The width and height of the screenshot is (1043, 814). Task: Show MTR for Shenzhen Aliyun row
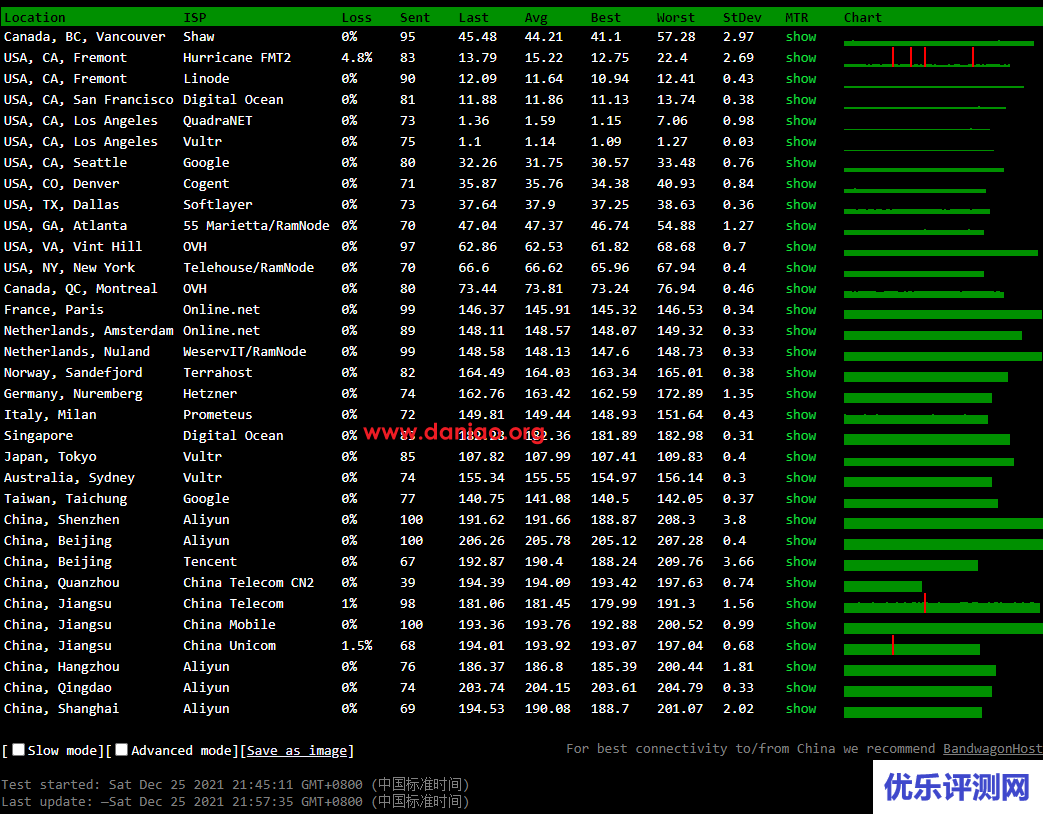pos(801,519)
